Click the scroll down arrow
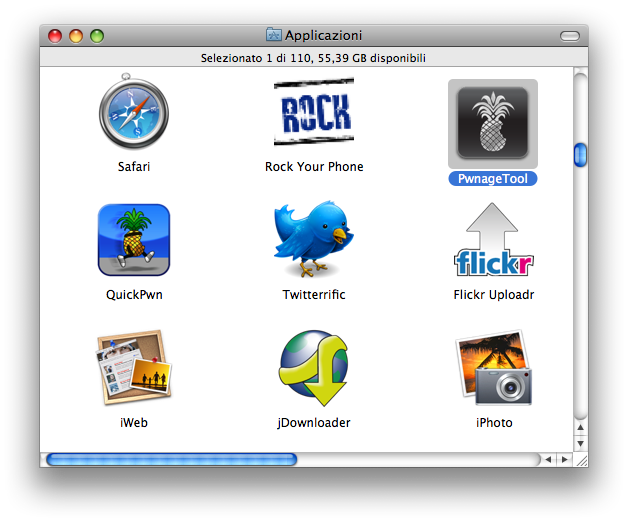The width and height of the screenshot is (628, 522). [580, 443]
